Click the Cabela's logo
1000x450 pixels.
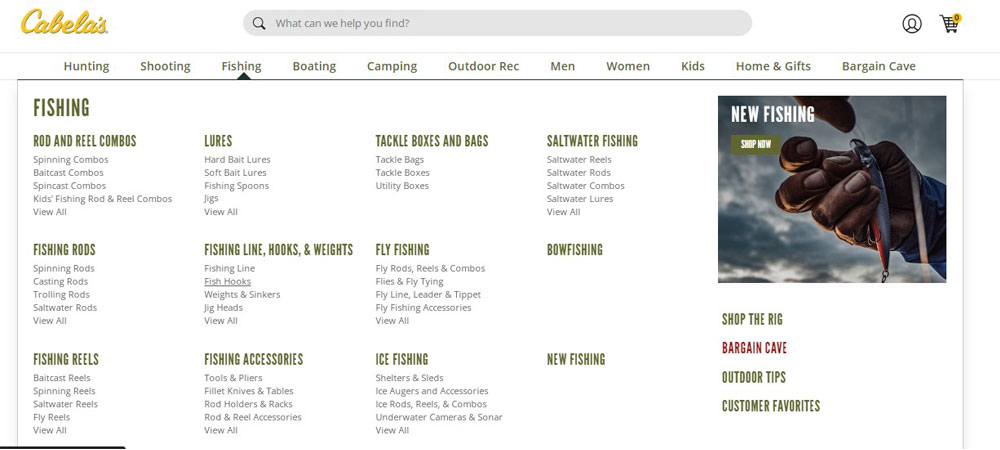coord(64,23)
